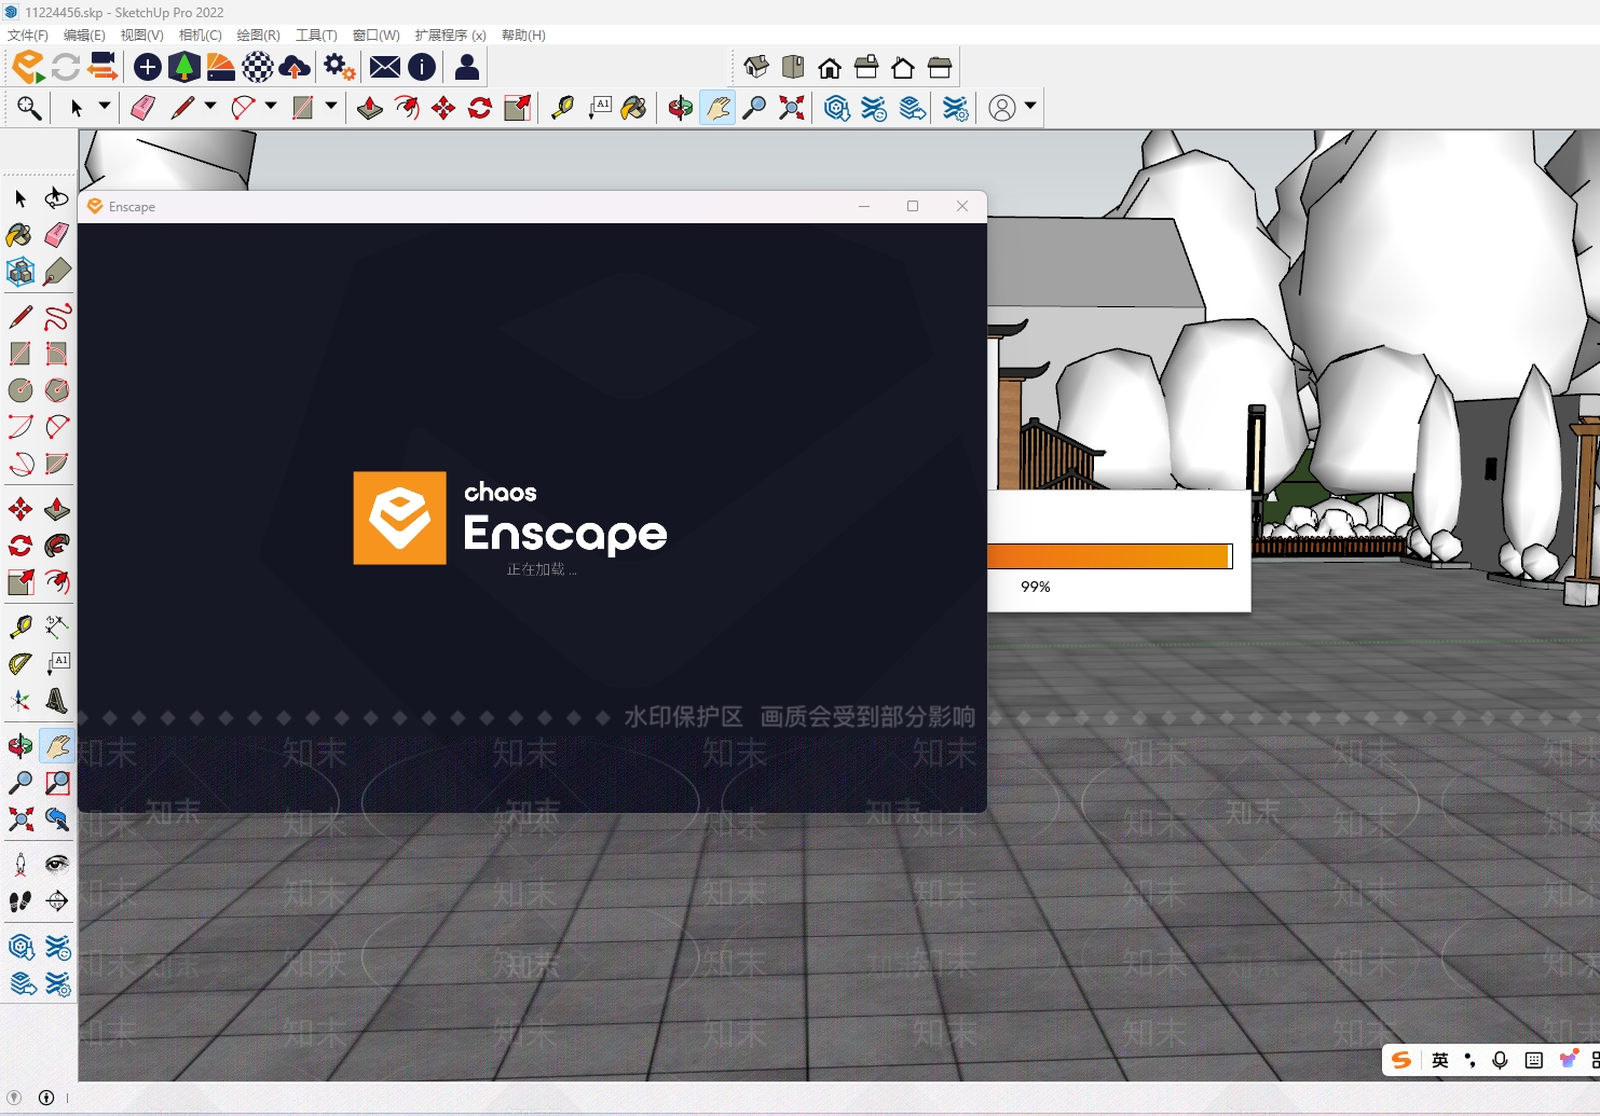Viewport: 1600px width, 1116px height.
Task: Switch to Back view
Action: coord(903,67)
